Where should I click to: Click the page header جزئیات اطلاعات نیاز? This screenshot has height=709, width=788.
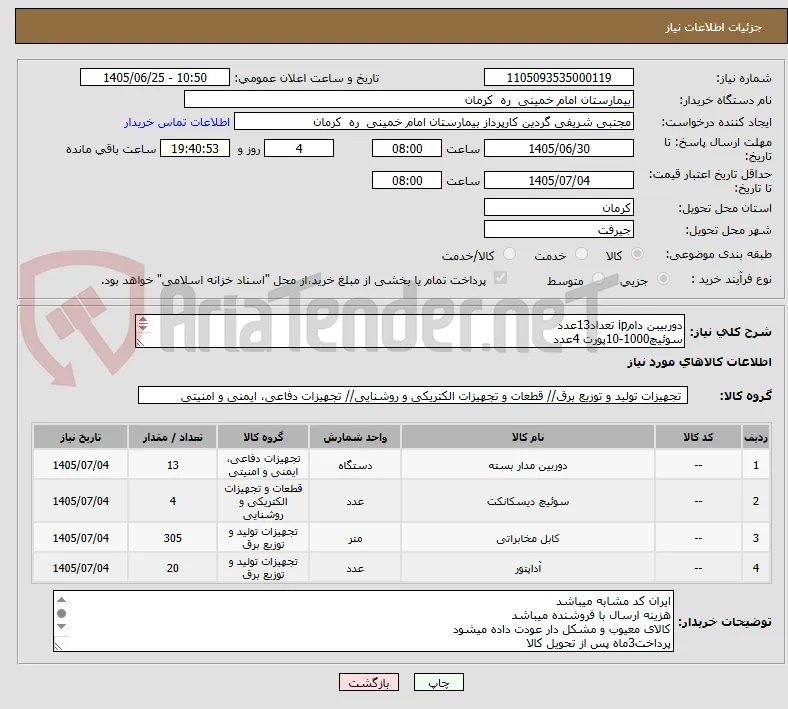coord(714,27)
